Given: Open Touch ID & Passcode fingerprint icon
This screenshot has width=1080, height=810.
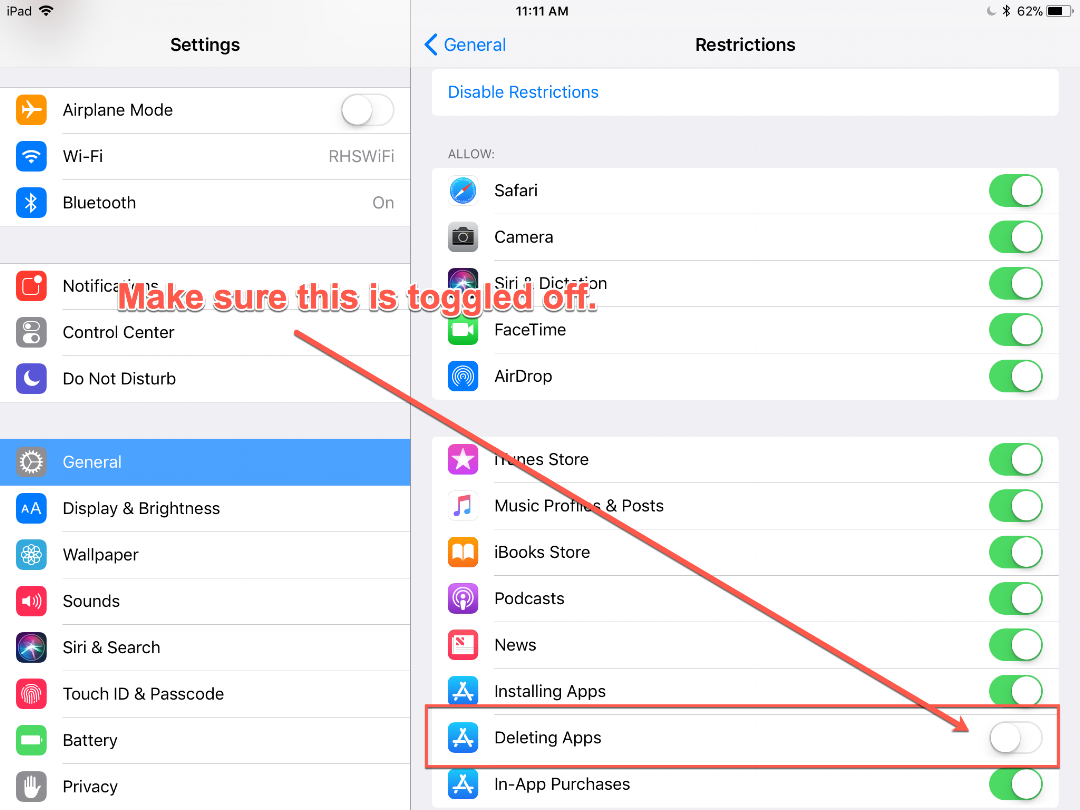Looking at the screenshot, I should 31,694.
